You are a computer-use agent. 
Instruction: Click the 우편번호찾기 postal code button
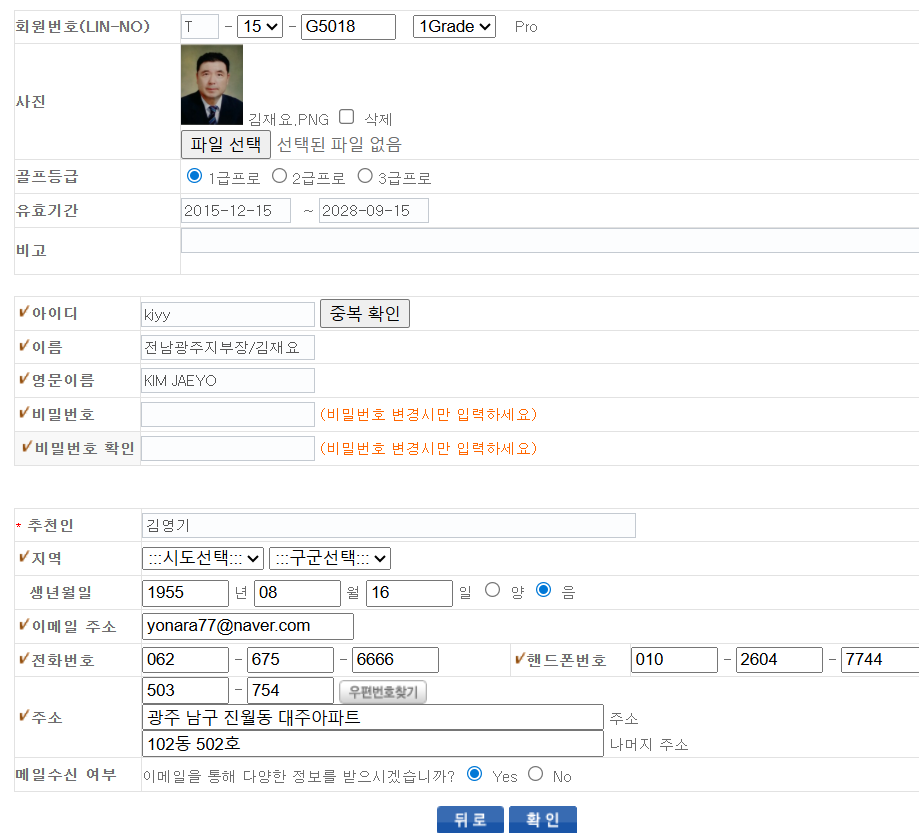click(x=384, y=691)
